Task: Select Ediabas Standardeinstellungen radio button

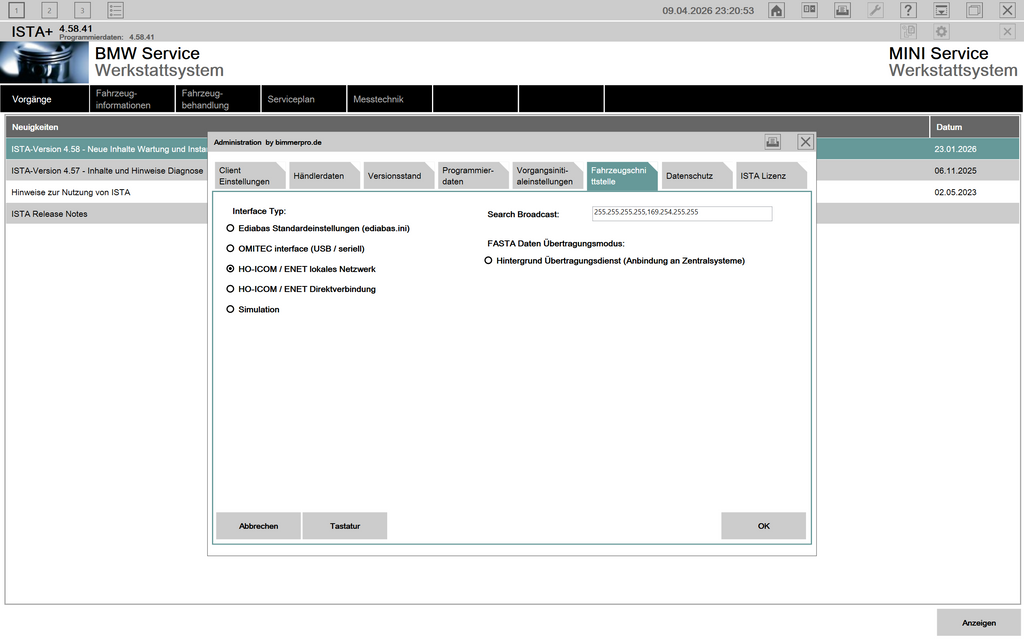Action: click(231, 229)
